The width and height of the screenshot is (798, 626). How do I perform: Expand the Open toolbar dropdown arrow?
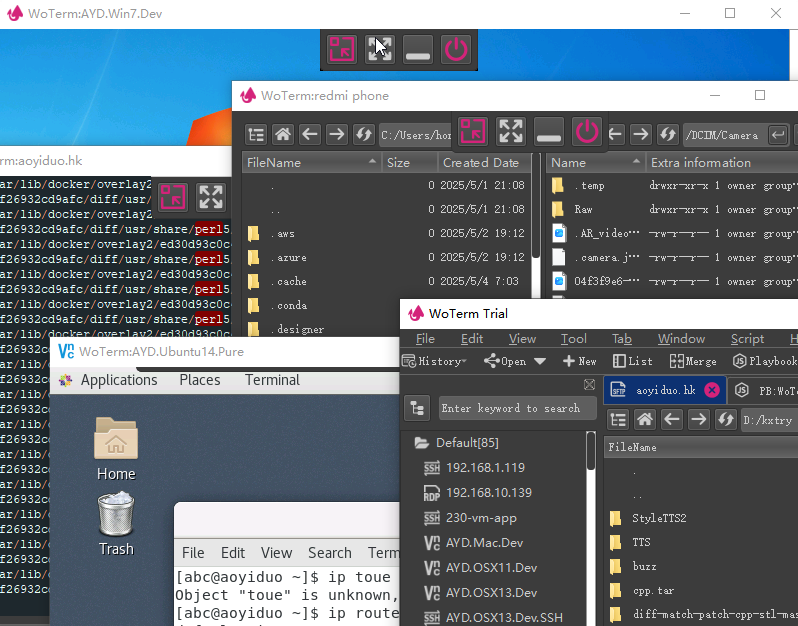[540, 361]
